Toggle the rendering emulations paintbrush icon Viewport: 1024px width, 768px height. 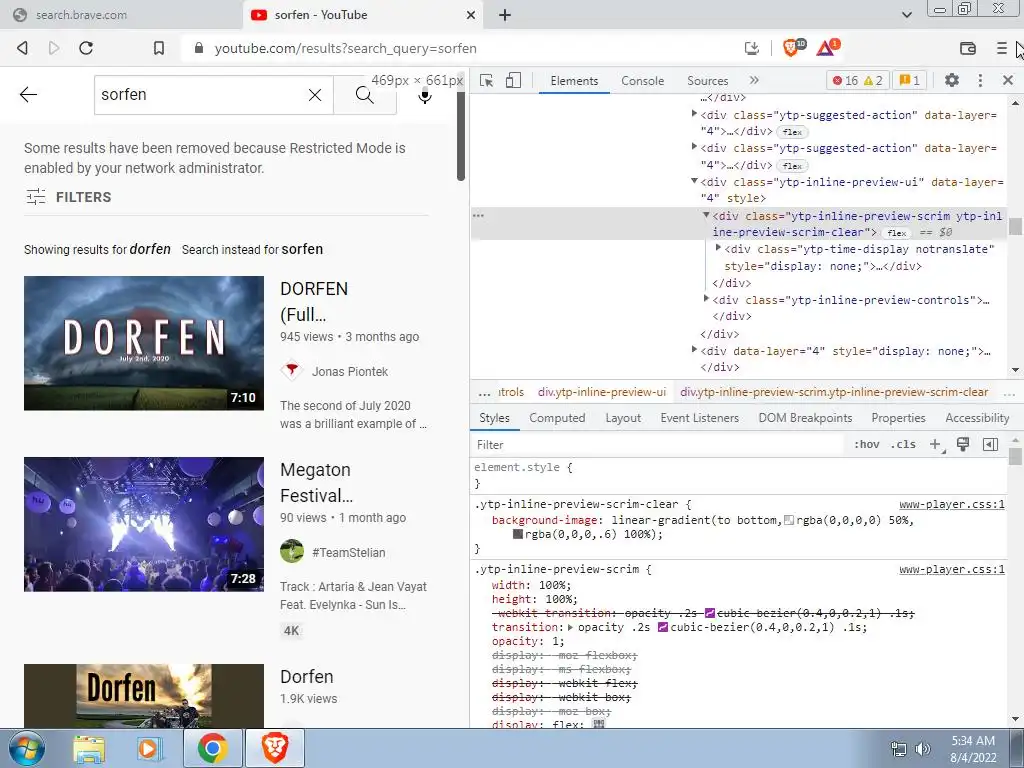(963, 444)
